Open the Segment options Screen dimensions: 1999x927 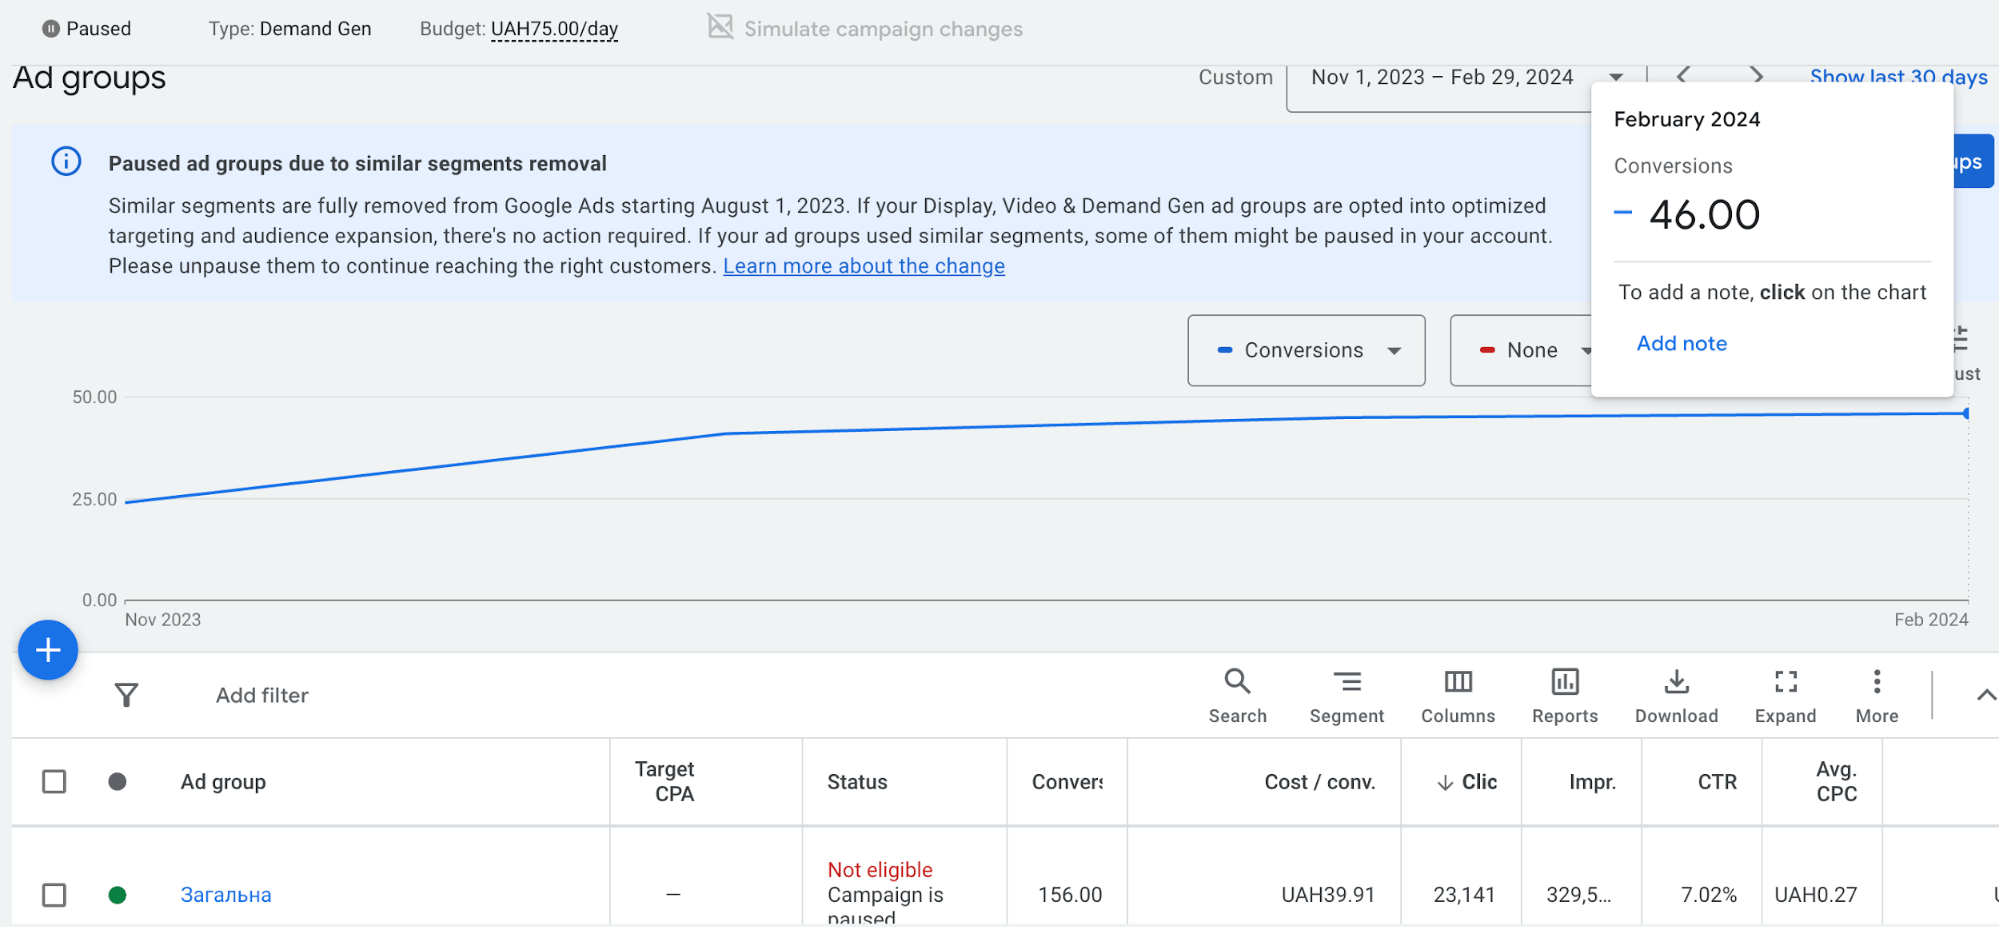tap(1346, 696)
